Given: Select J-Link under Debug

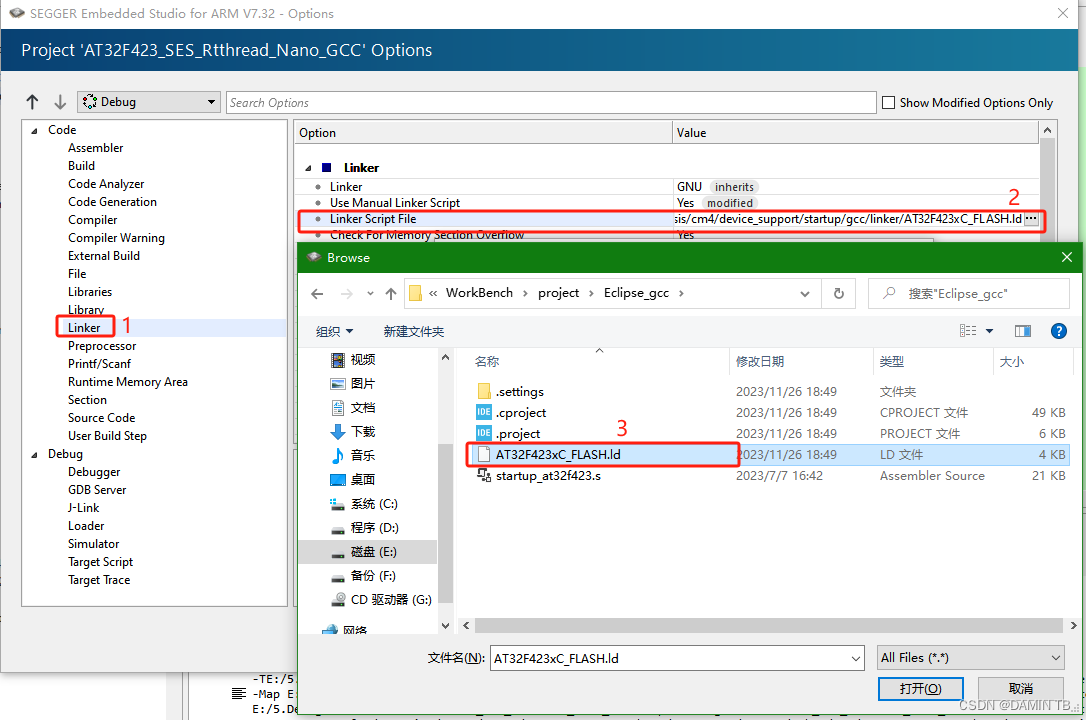Looking at the screenshot, I should coord(83,508).
